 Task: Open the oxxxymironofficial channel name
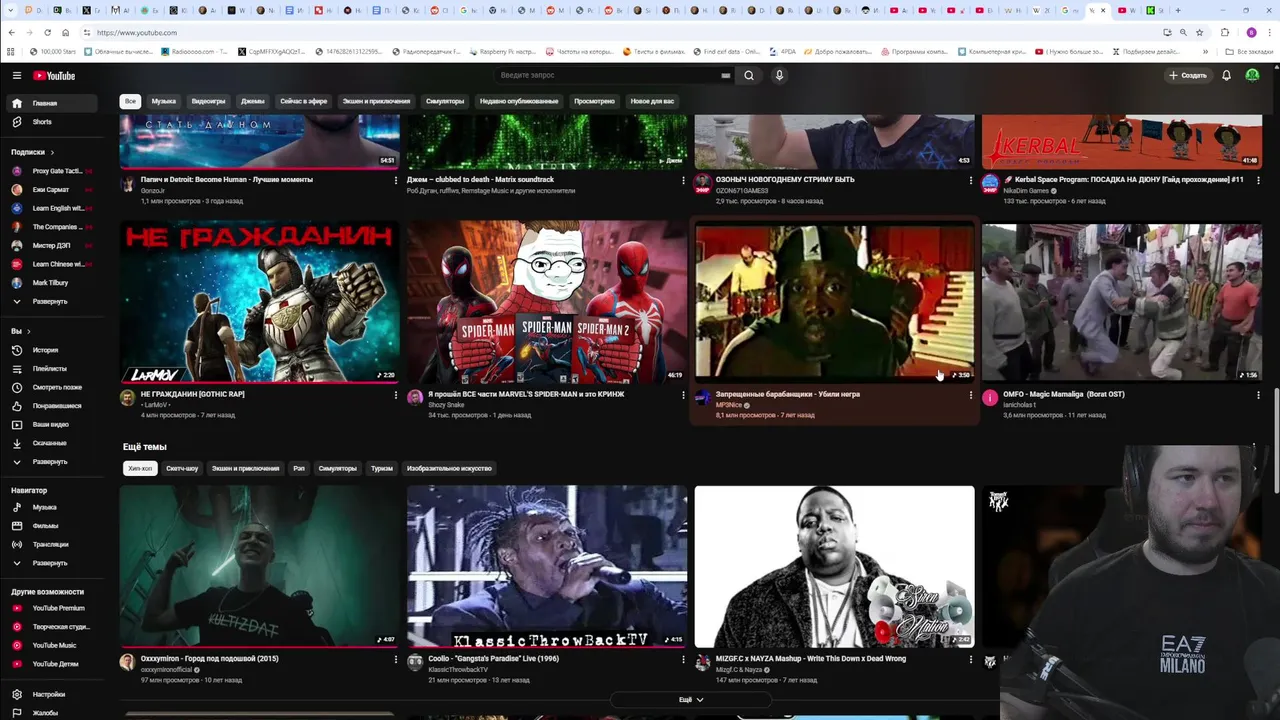tap(166, 670)
